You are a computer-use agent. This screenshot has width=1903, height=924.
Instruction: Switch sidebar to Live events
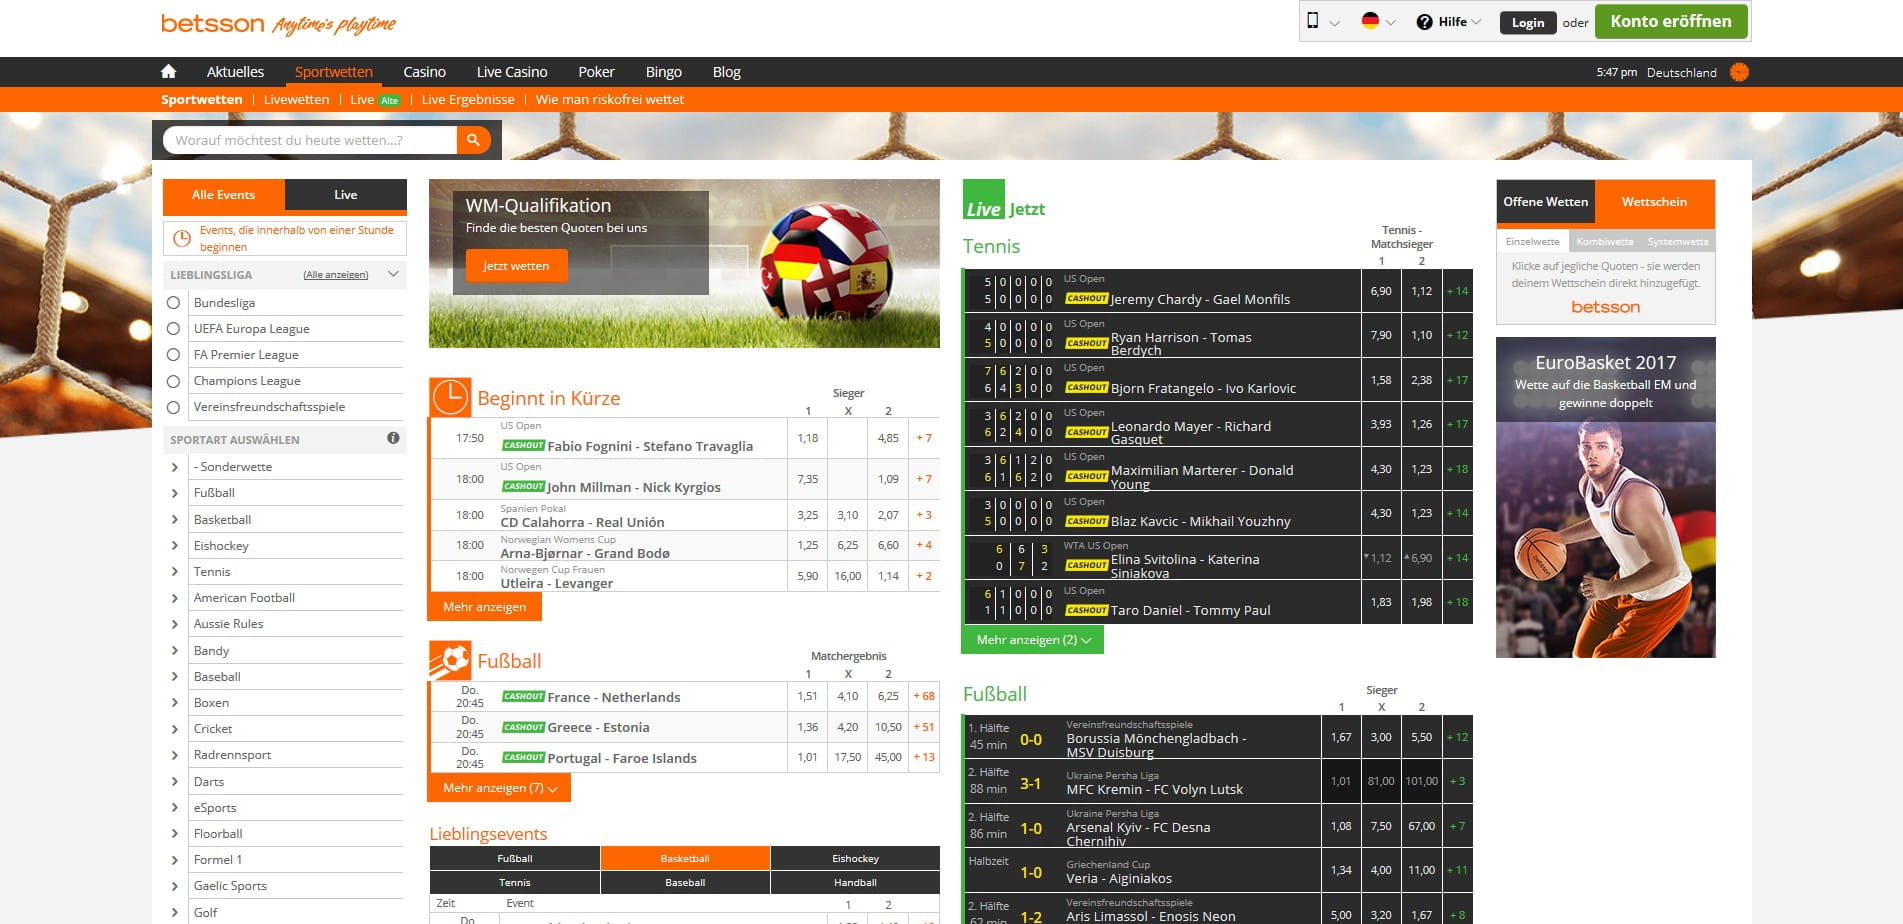346,195
